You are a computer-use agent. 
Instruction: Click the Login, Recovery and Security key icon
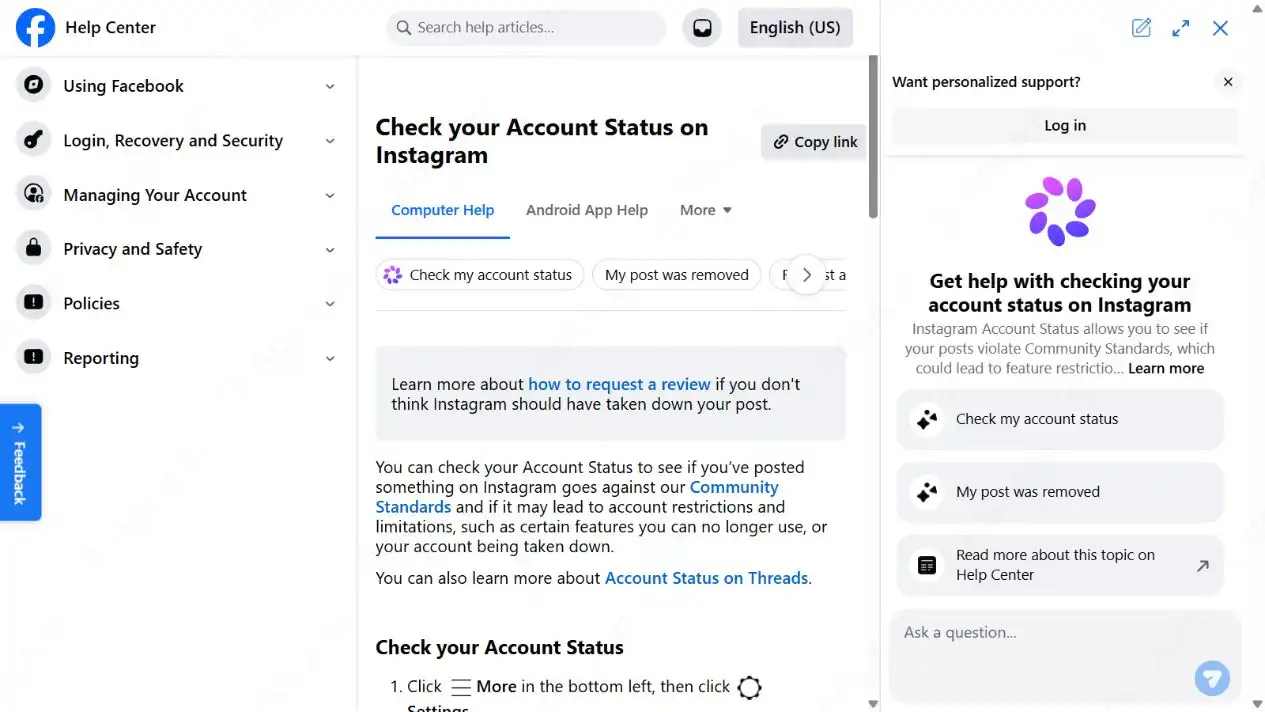(34, 140)
